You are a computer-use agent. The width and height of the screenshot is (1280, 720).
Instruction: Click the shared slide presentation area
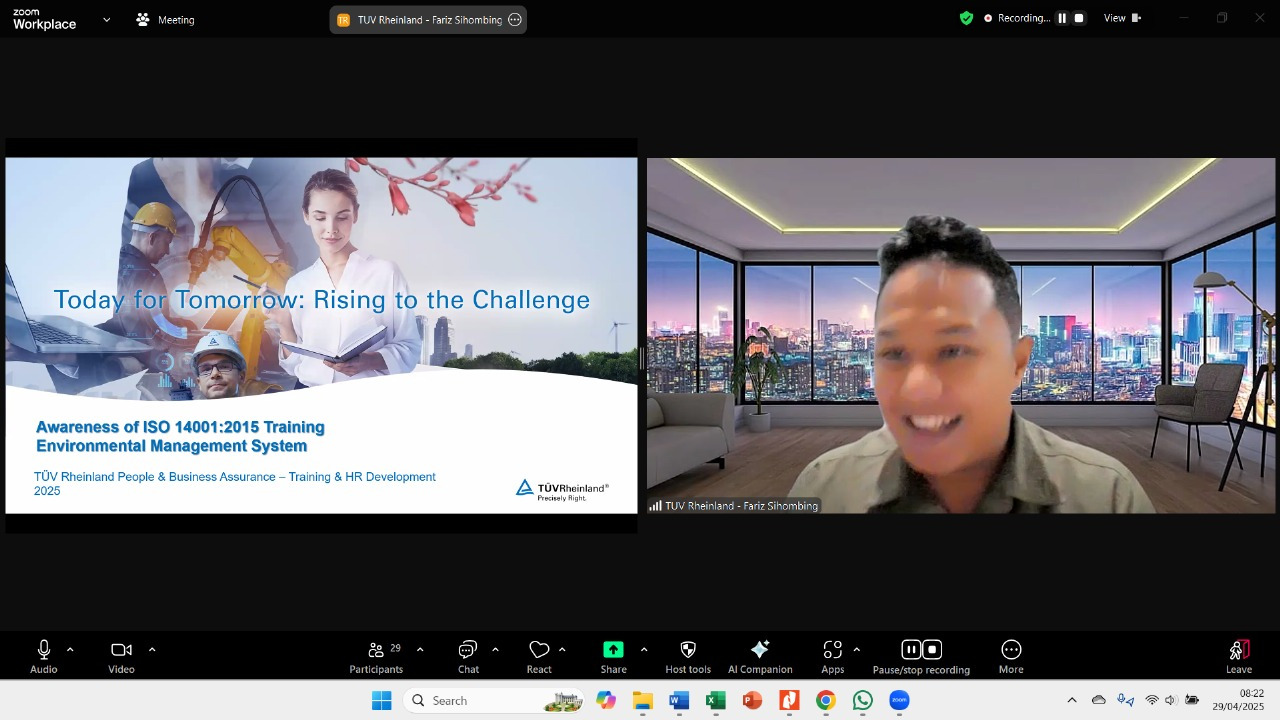point(321,335)
